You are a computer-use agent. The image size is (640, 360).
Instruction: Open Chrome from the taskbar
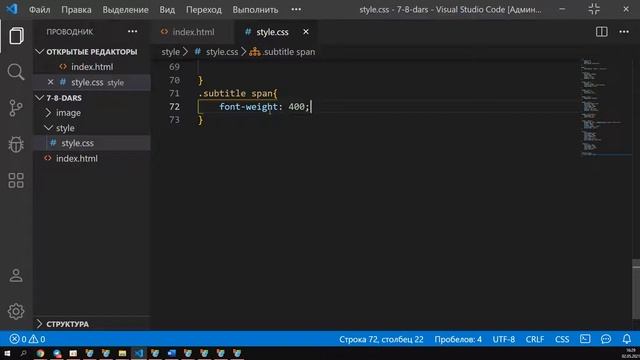coord(40,353)
